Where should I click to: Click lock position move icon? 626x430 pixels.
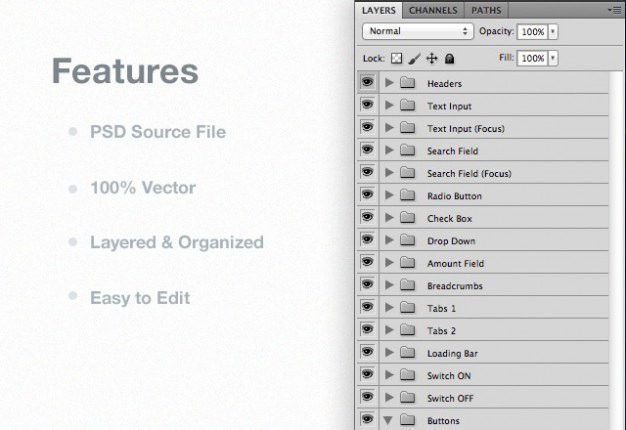coord(432,59)
